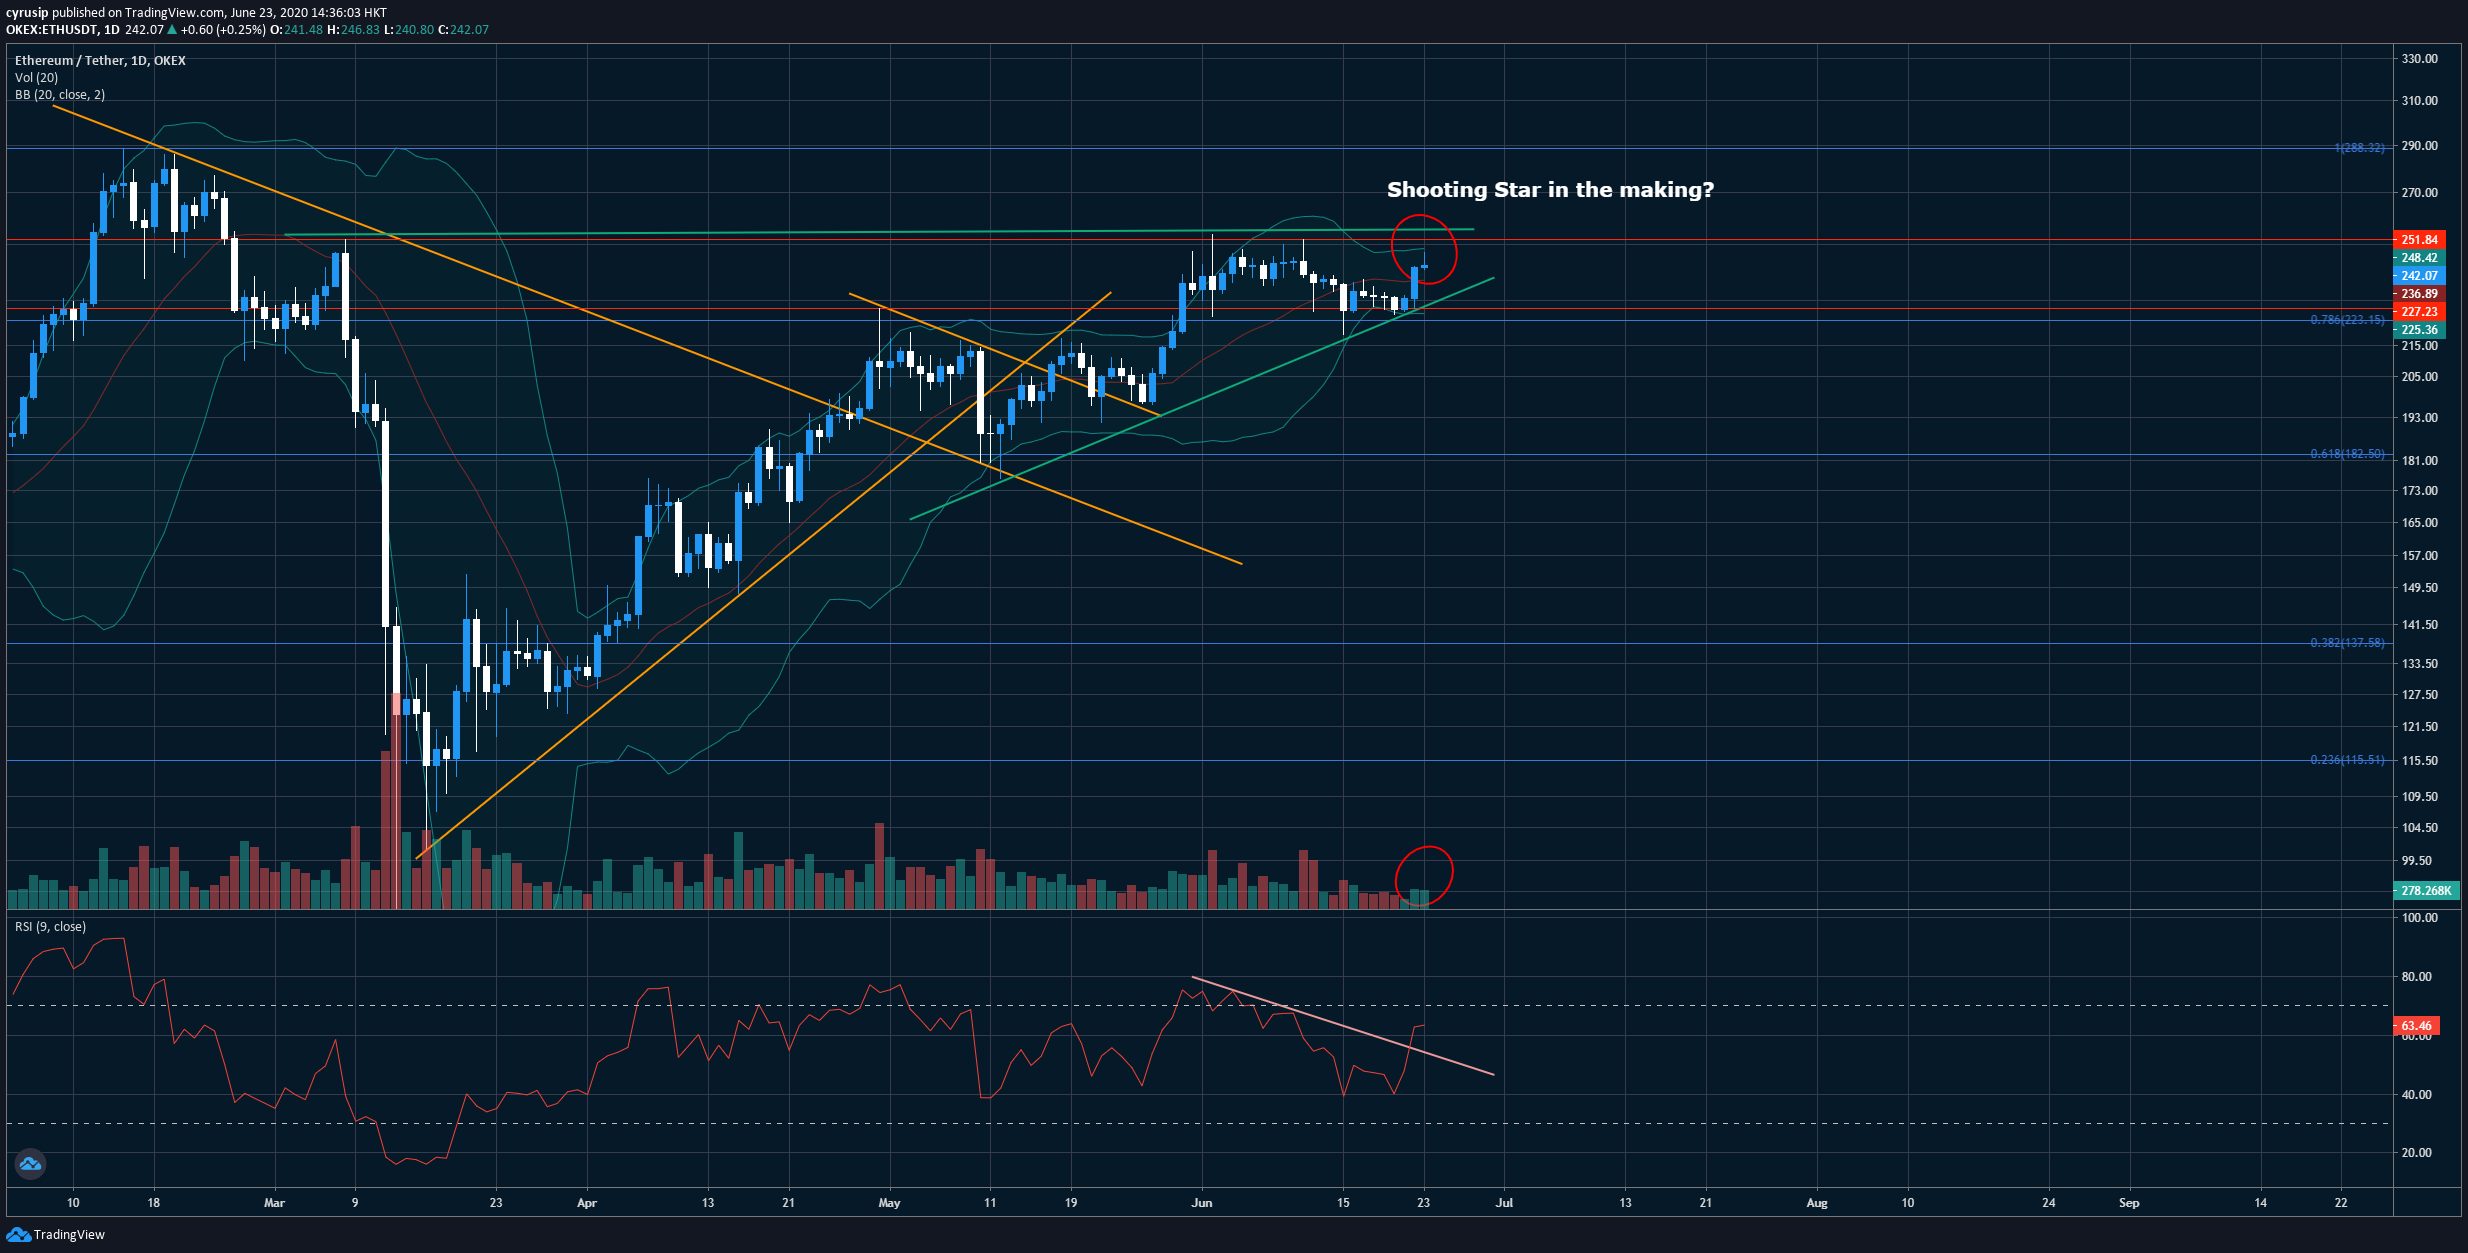Select the 'BB (20, close, 2)' indicator label
The image size is (2468, 1253).
[x=60, y=94]
